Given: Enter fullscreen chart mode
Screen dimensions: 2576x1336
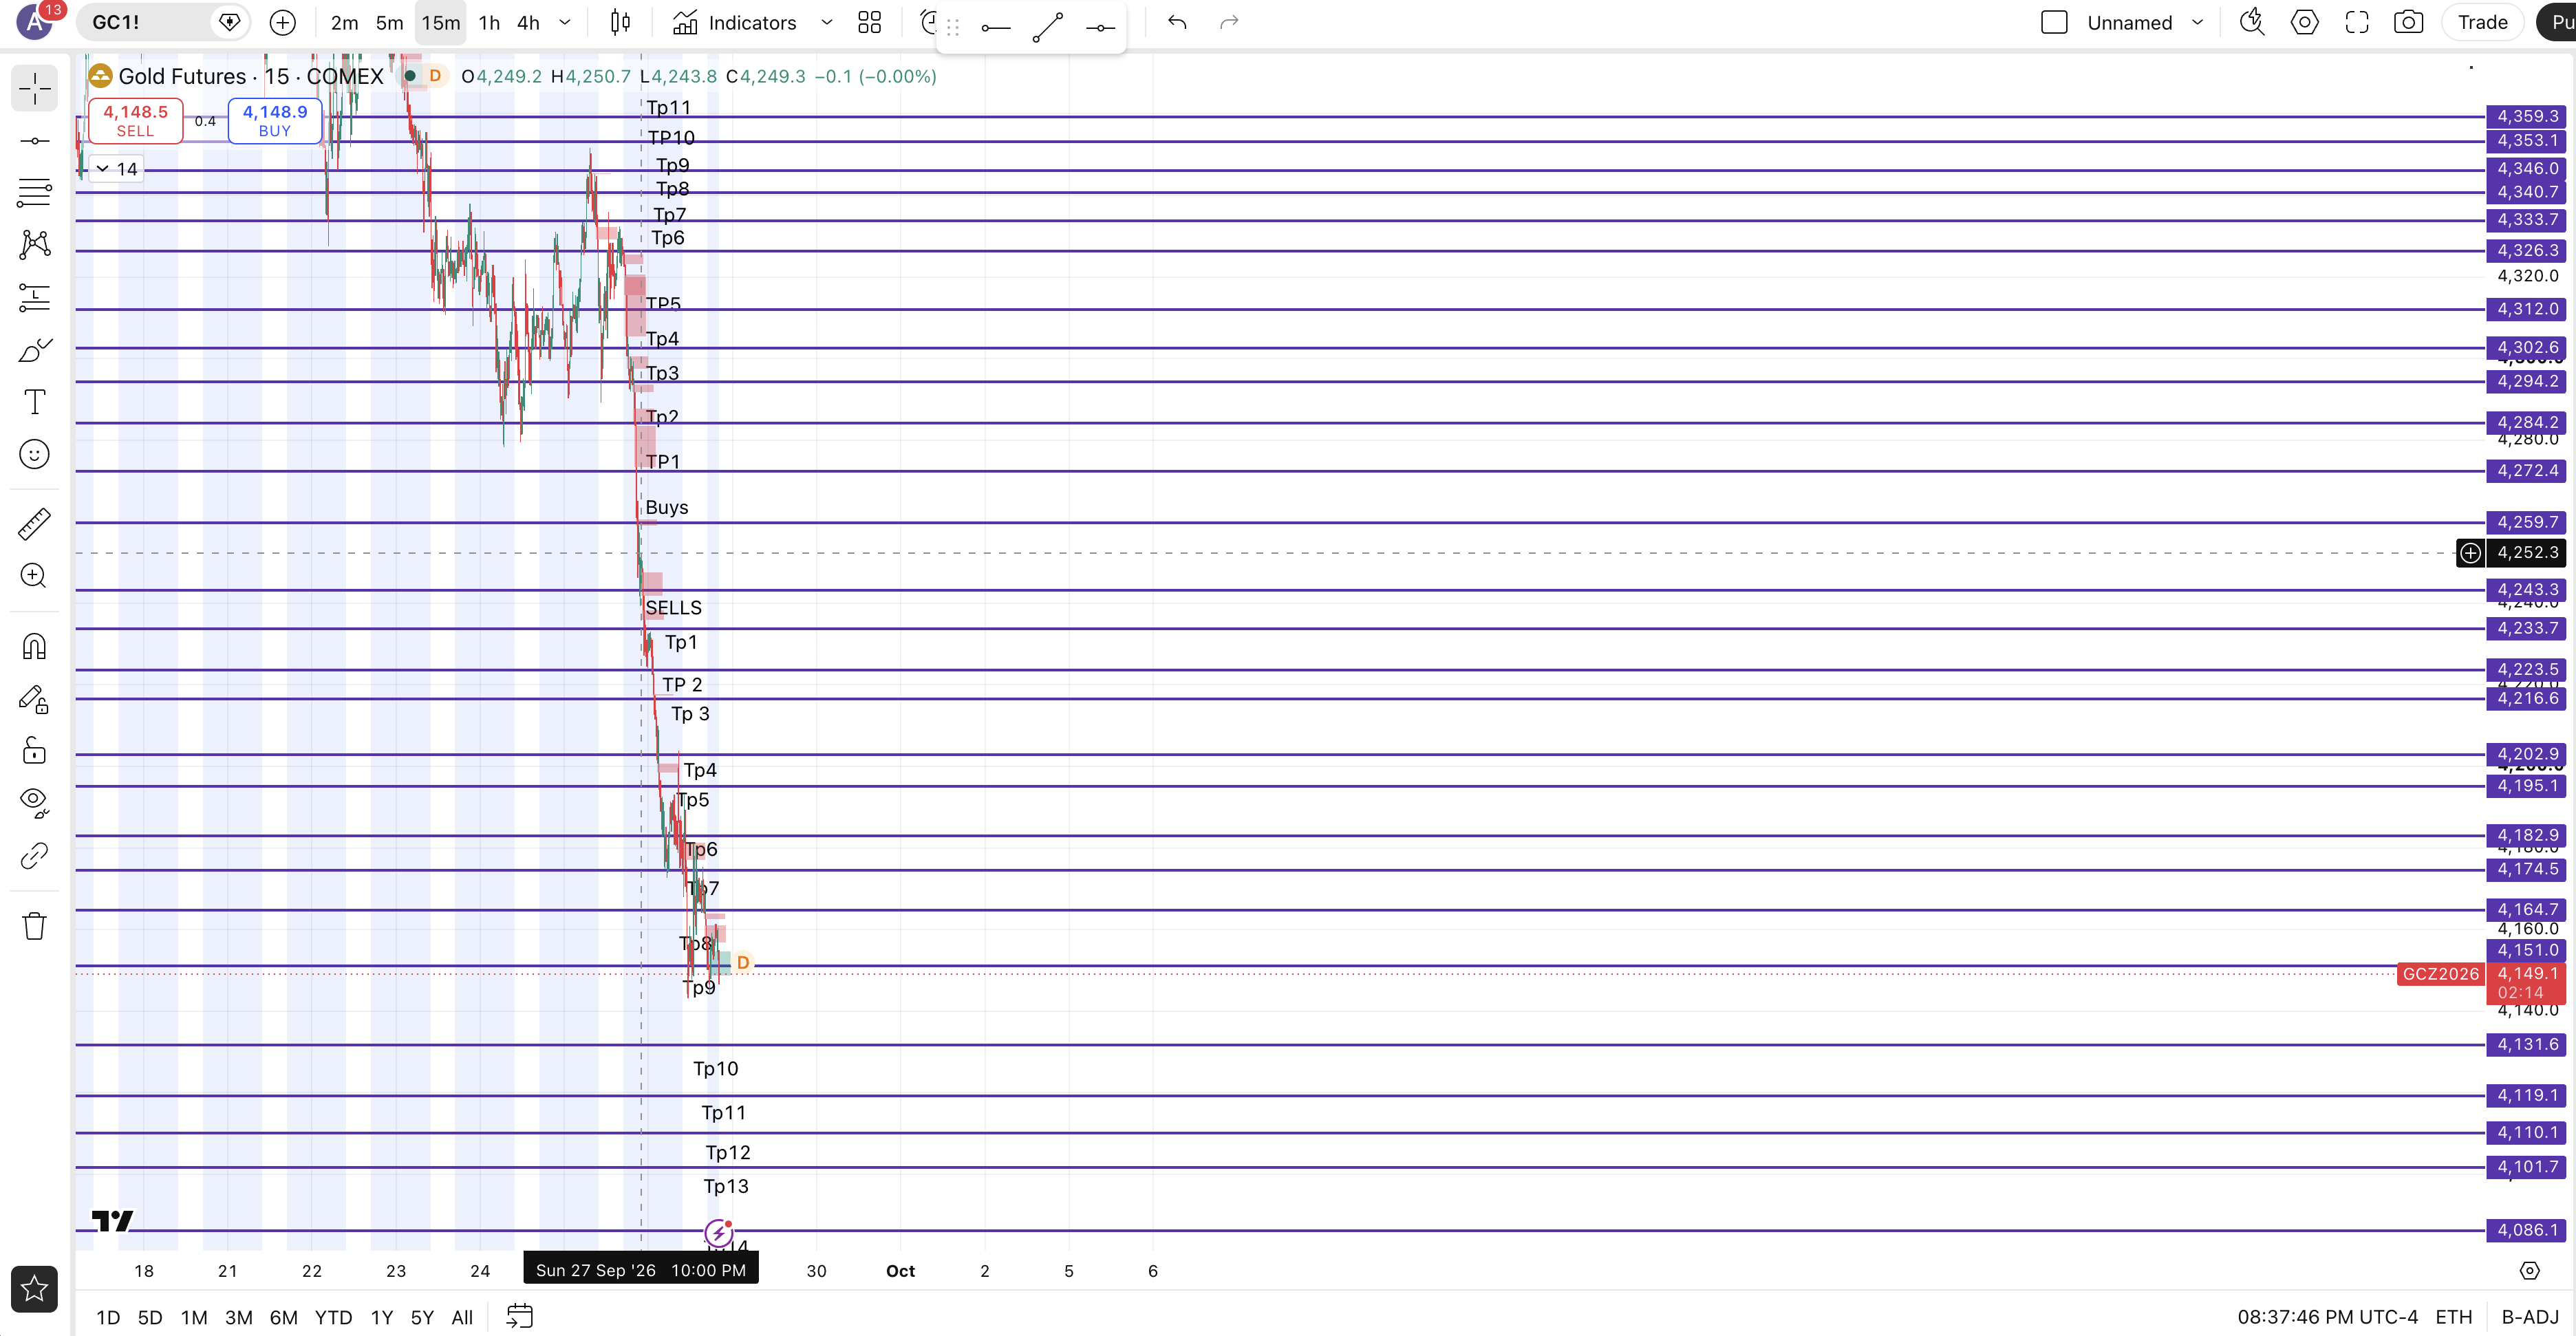Looking at the screenshot, I should tap(2356, 22).
